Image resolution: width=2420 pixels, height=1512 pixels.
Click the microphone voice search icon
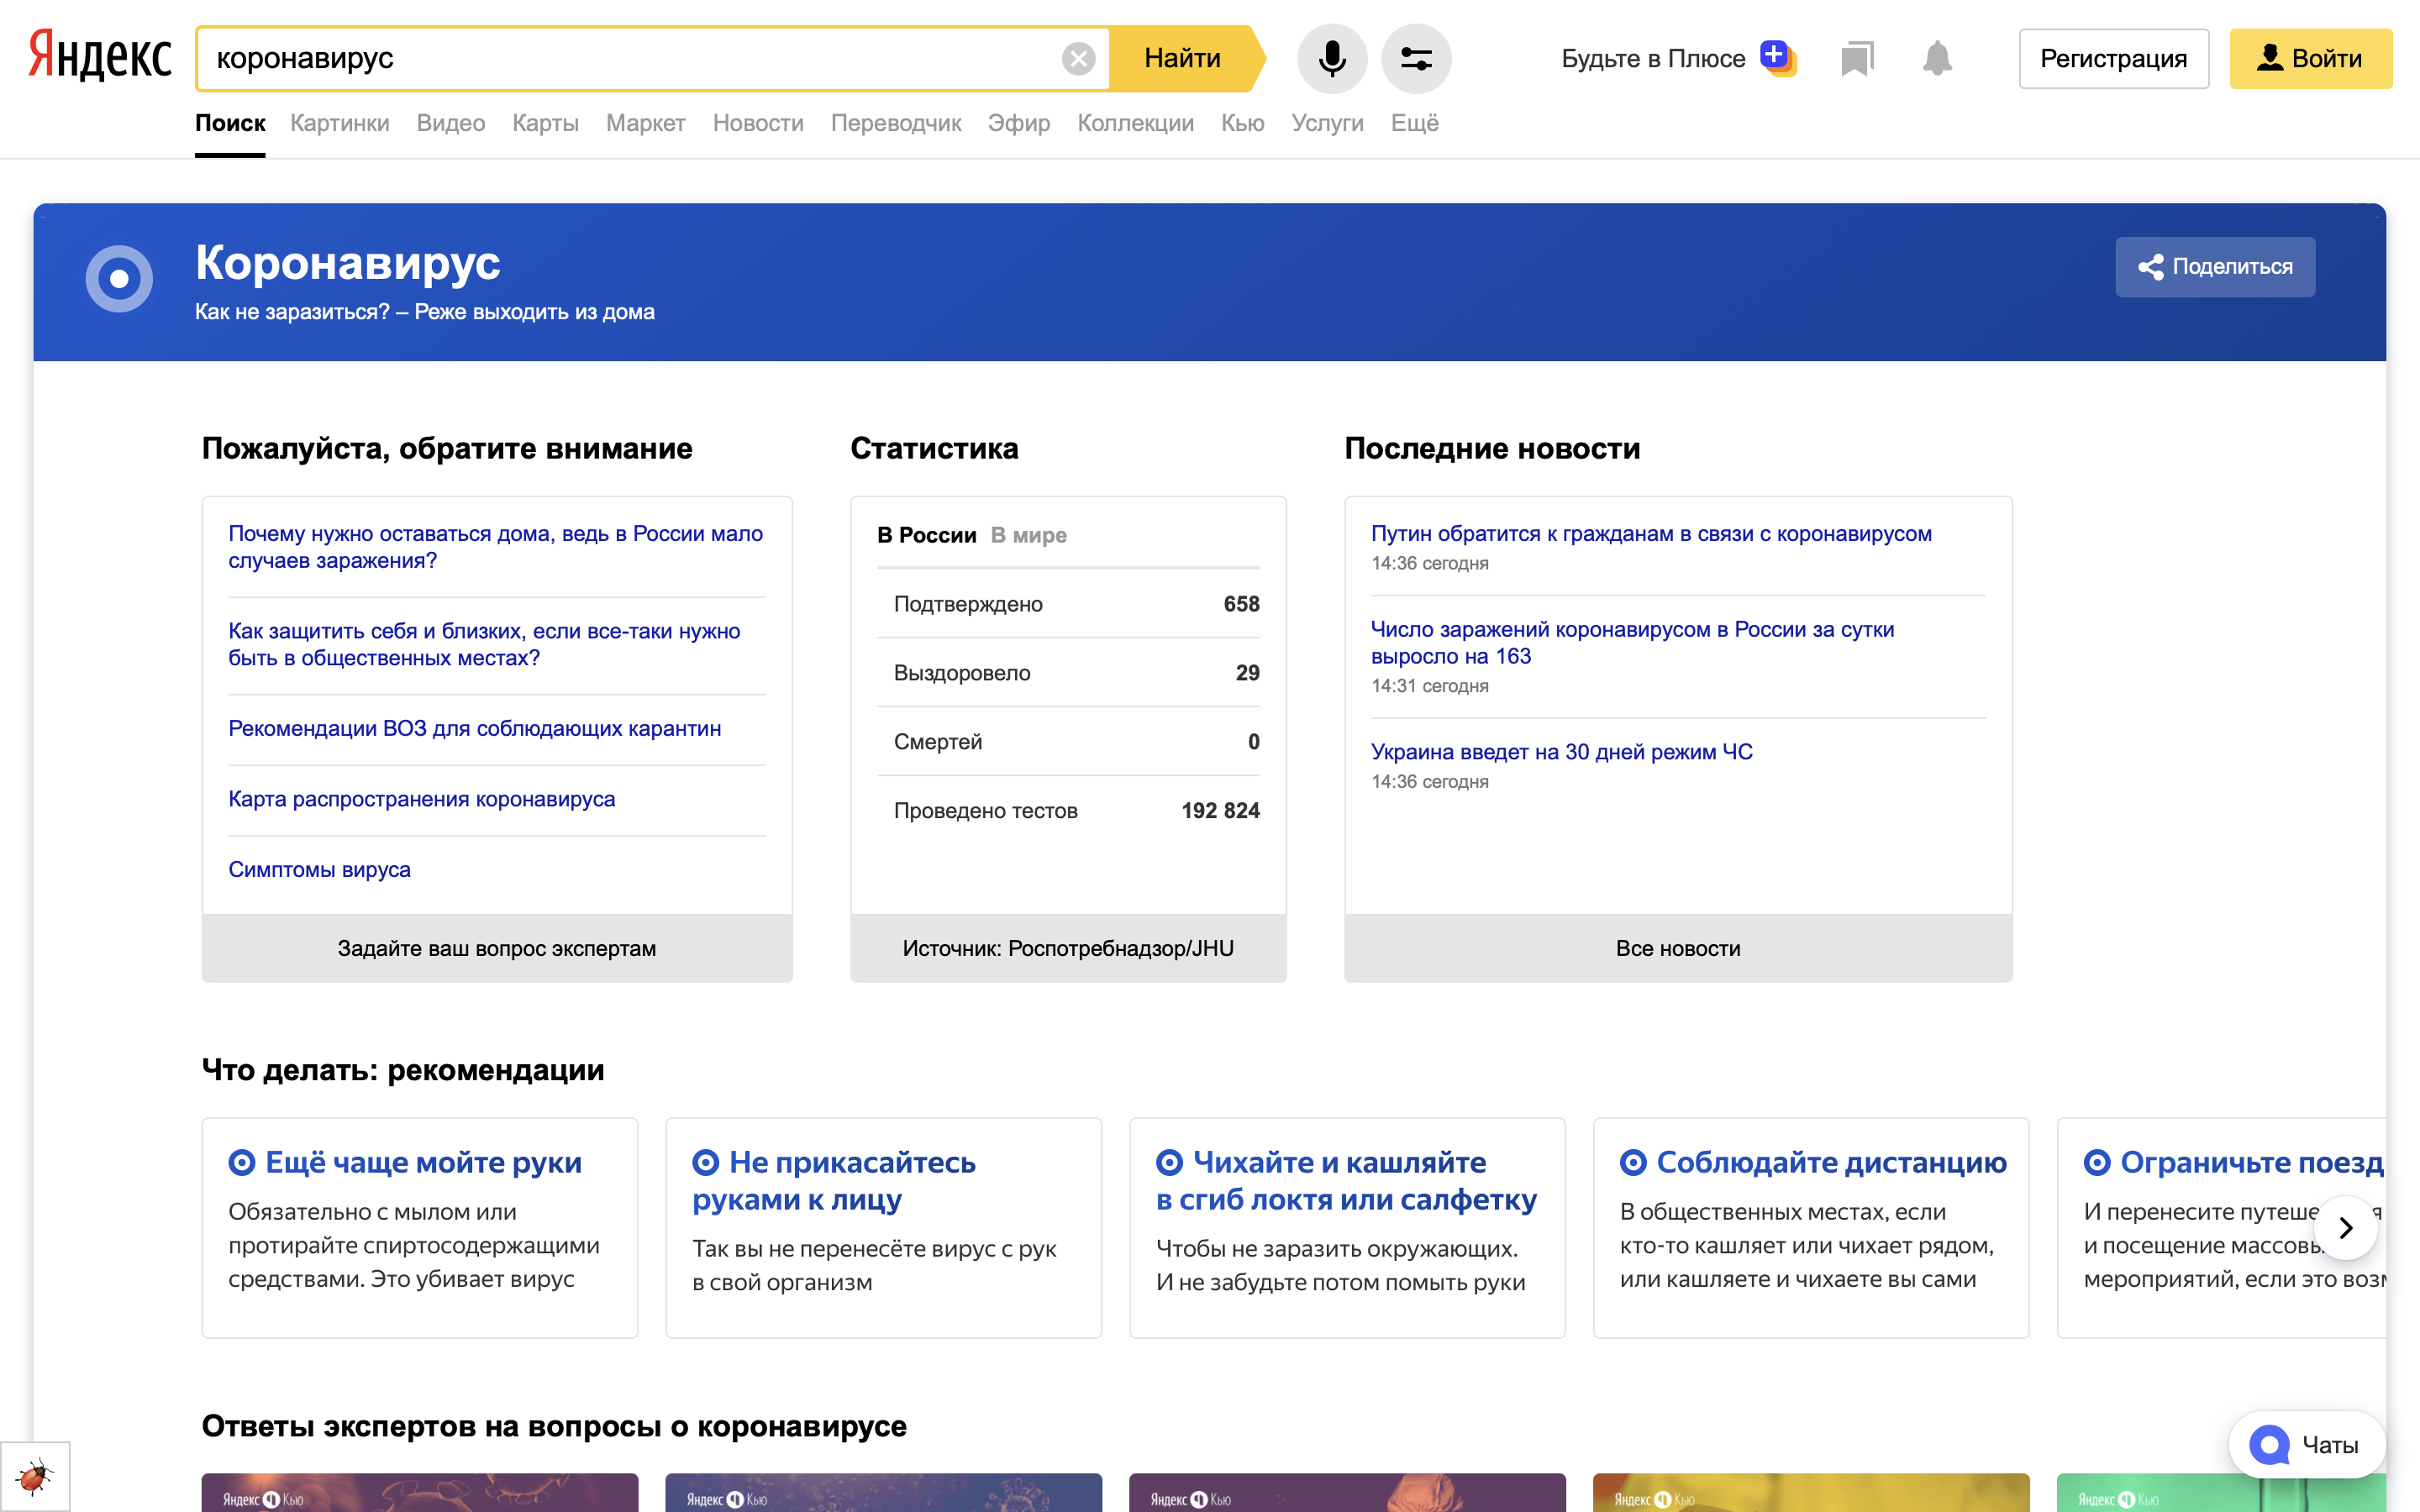pos(1331,58)
